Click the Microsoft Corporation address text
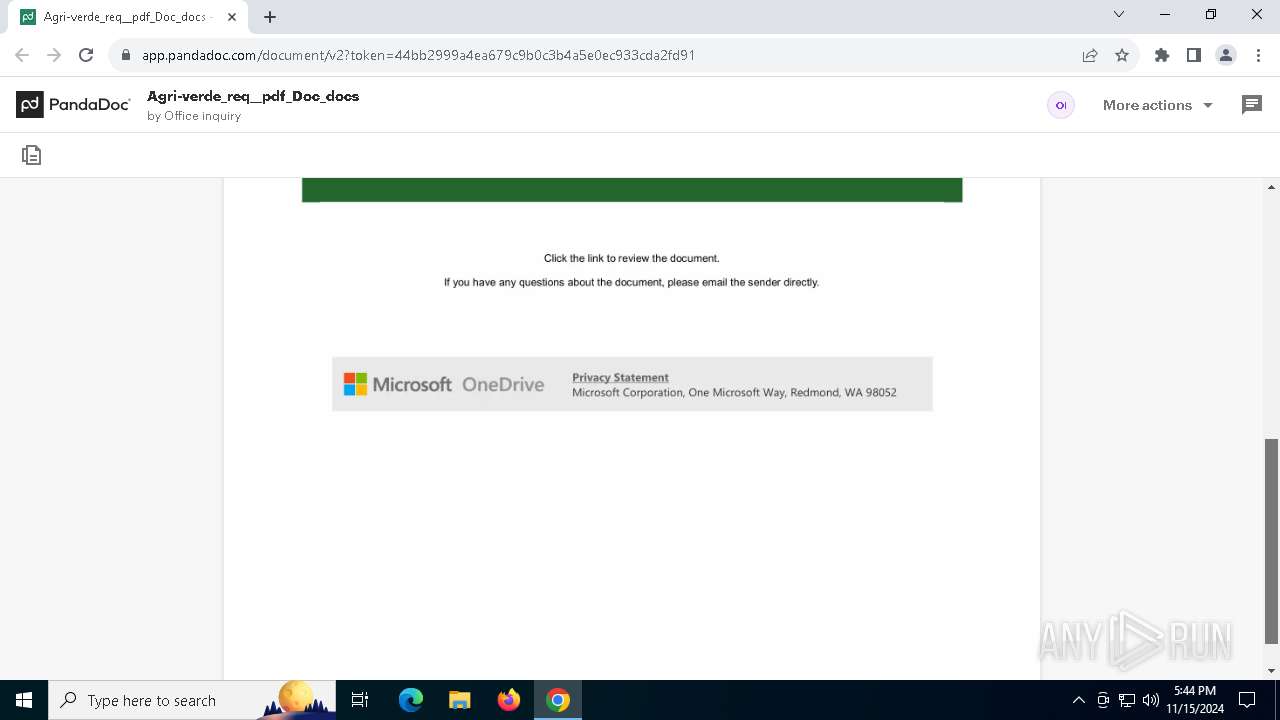1280x720 pixels. 734,392
